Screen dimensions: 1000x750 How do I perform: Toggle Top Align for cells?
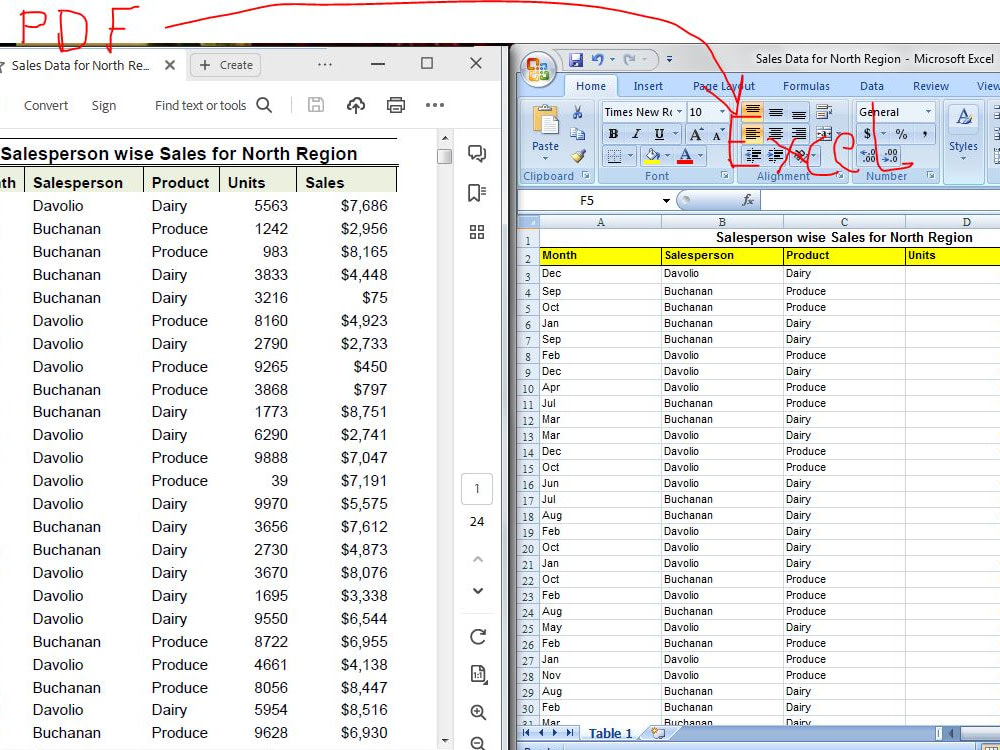(753, 112)
